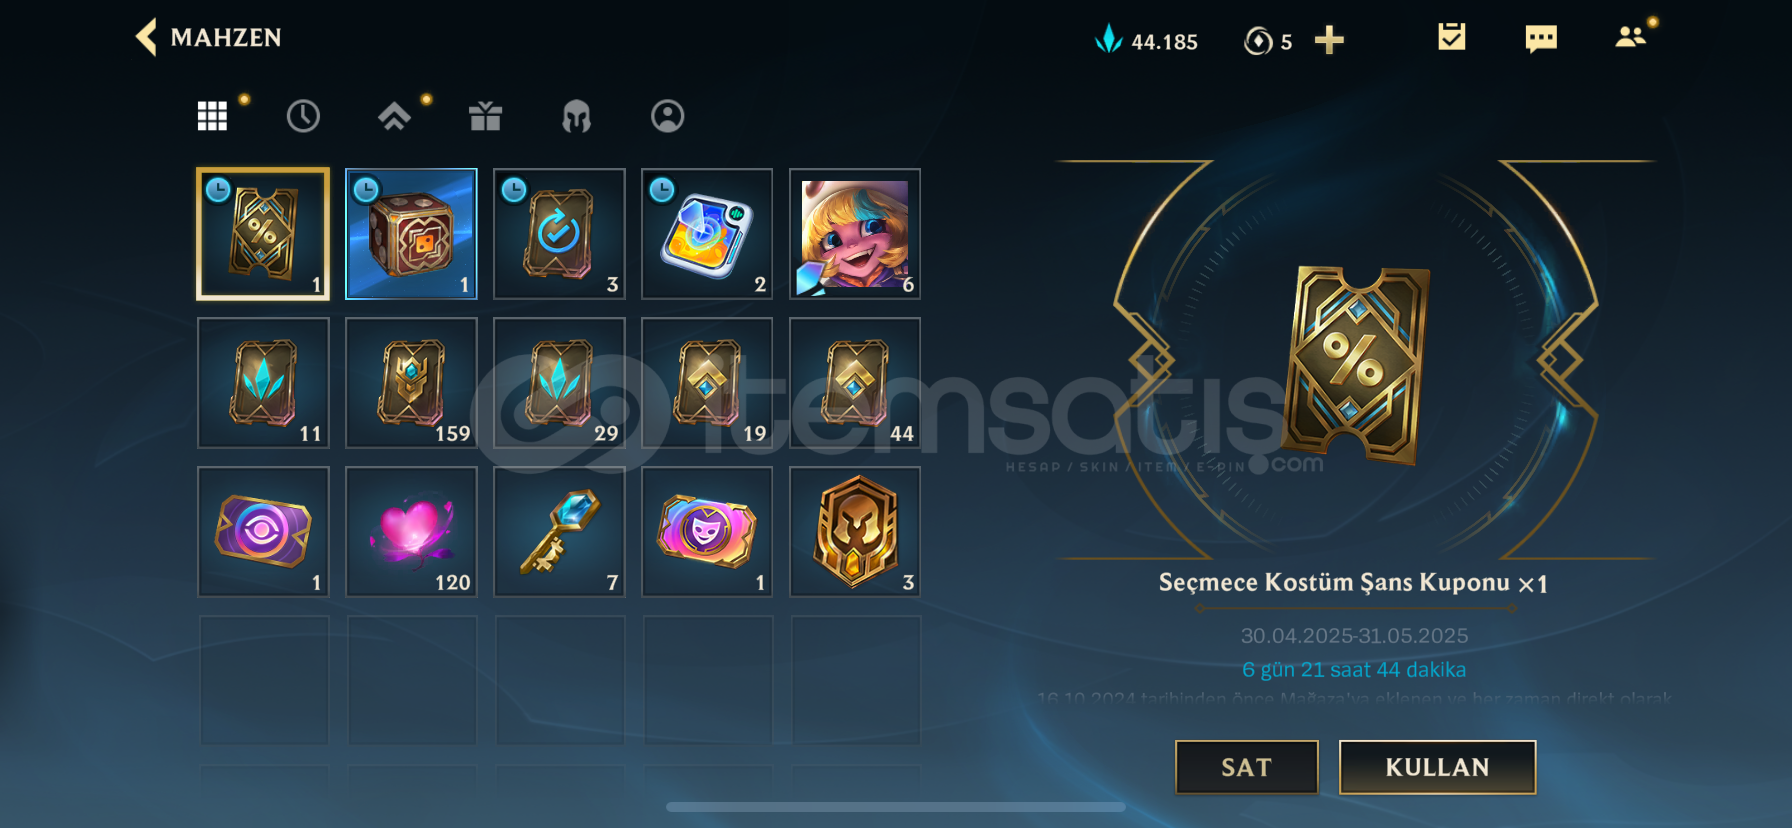Open the friends list icon
The image size is (1792, 828).
[1631, 37]
